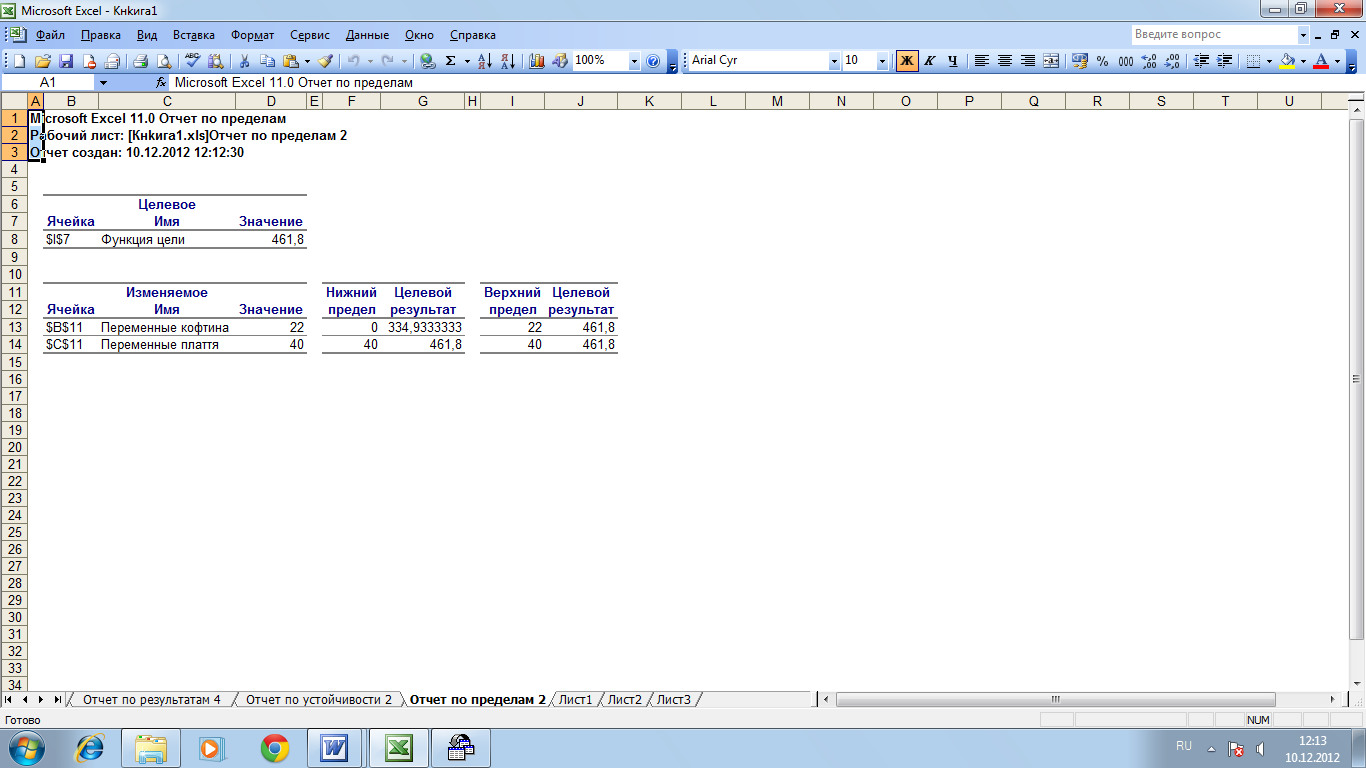The image size is (1366, 768).
Task: Open Chrome from the taskbar
Action: click(275, 747)
